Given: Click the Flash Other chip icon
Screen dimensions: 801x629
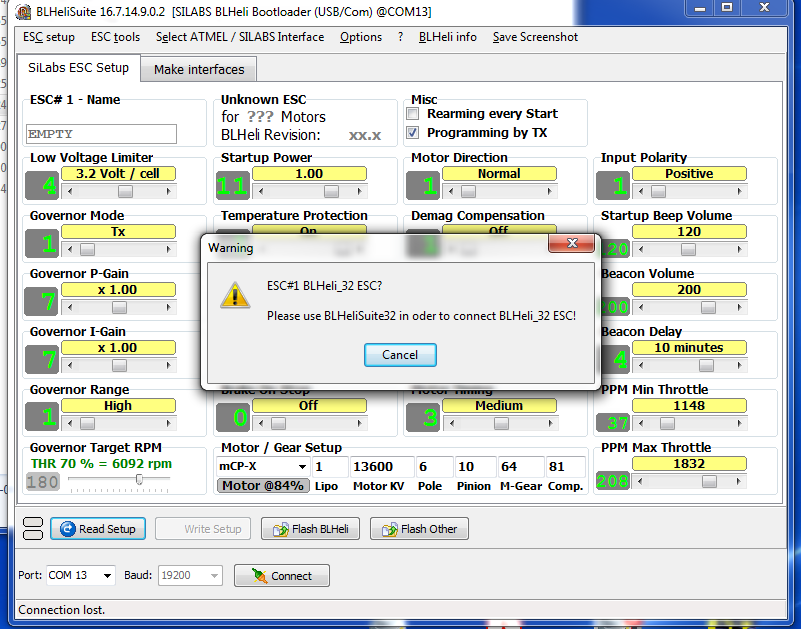Looking at the screenshot, I should coord(389,529).
